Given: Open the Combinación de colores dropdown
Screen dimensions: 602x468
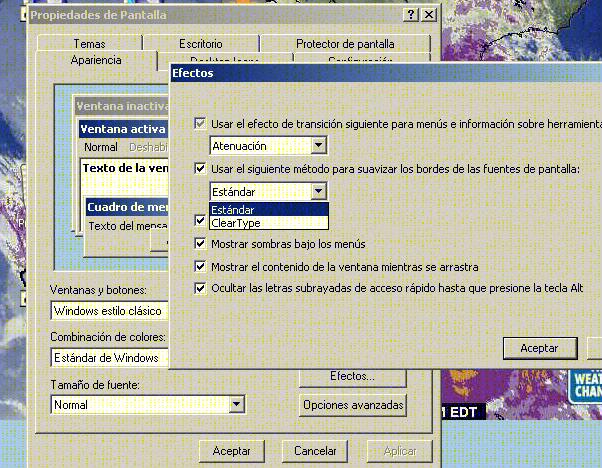Looking at the screenshot, I should point(158,357).
